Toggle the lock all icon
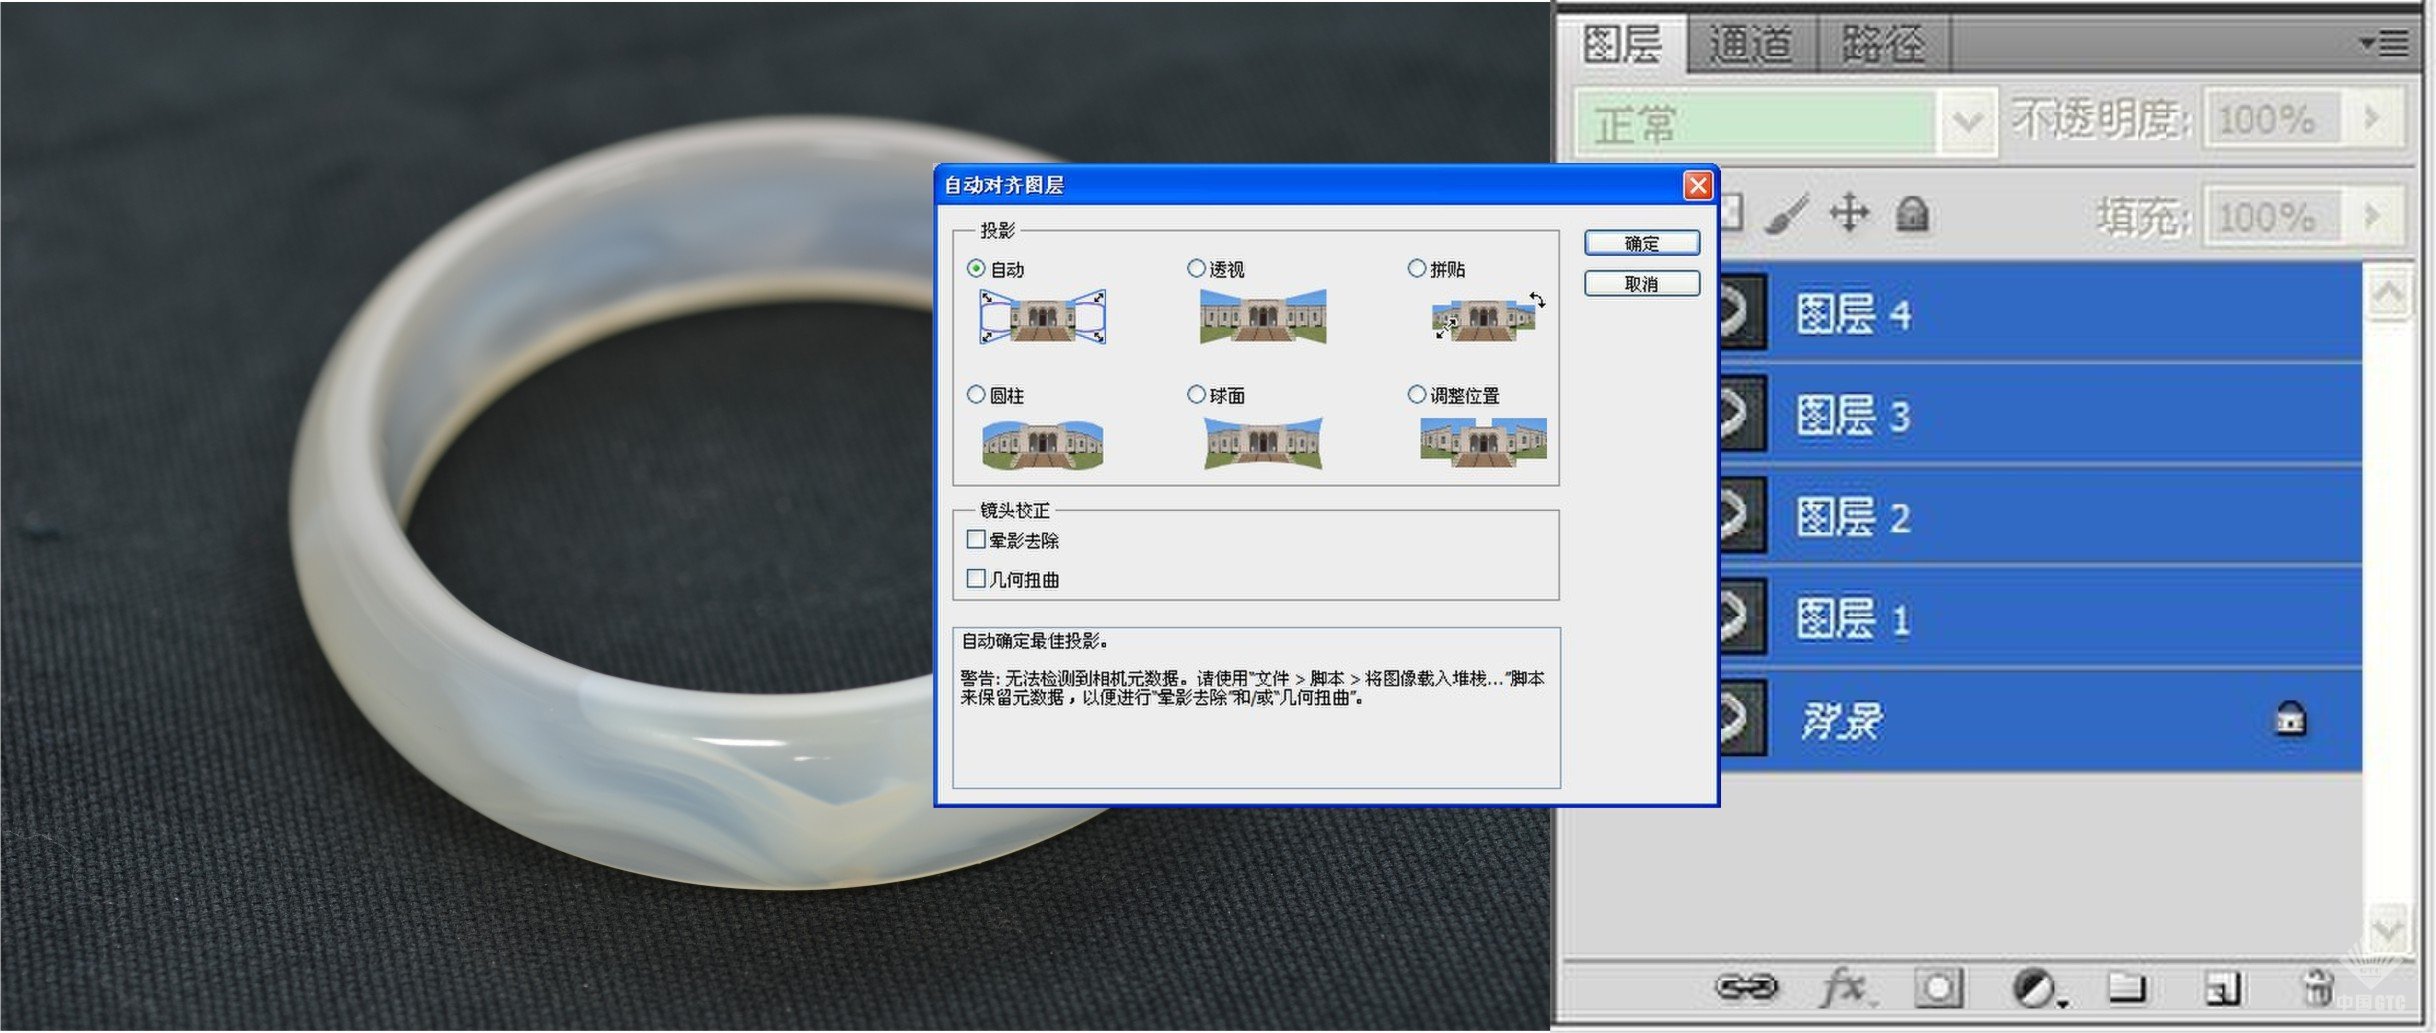The height and width of the screenshot is (1033, 2436). (x=1912, y=213)
